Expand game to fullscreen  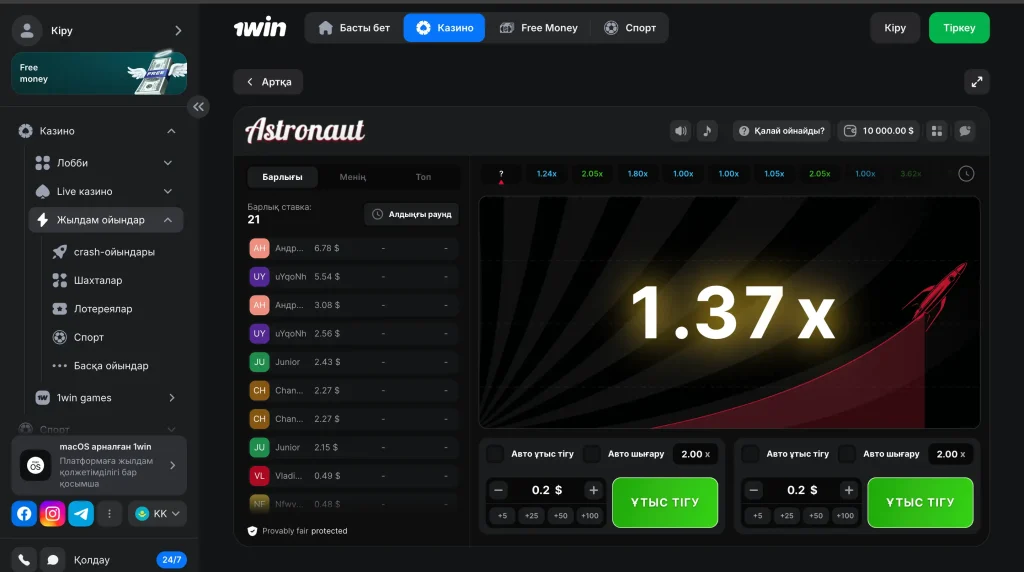[x=976, y=82]
